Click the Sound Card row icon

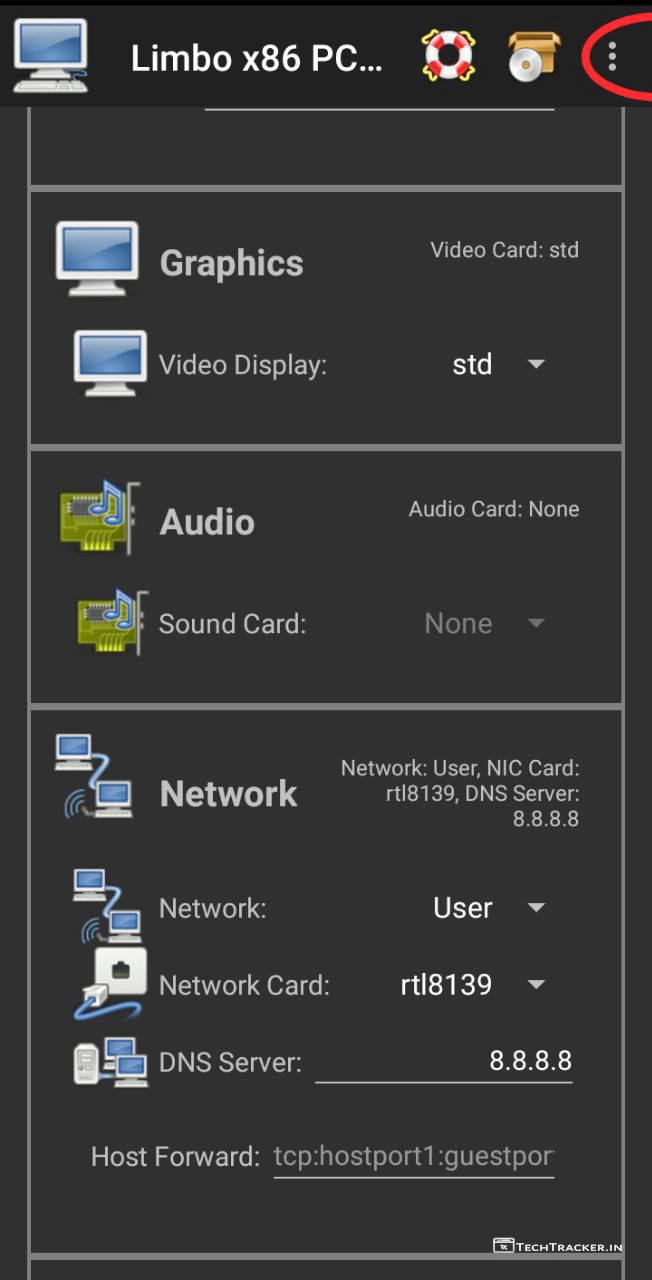[112, 622]
